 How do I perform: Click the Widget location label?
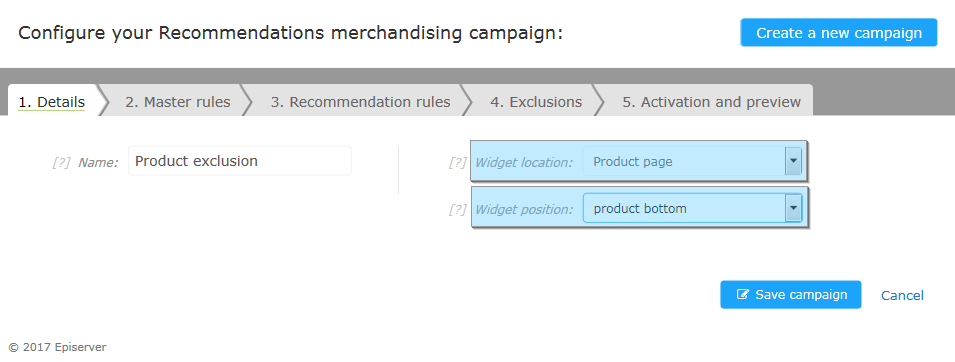coord(524,163)
